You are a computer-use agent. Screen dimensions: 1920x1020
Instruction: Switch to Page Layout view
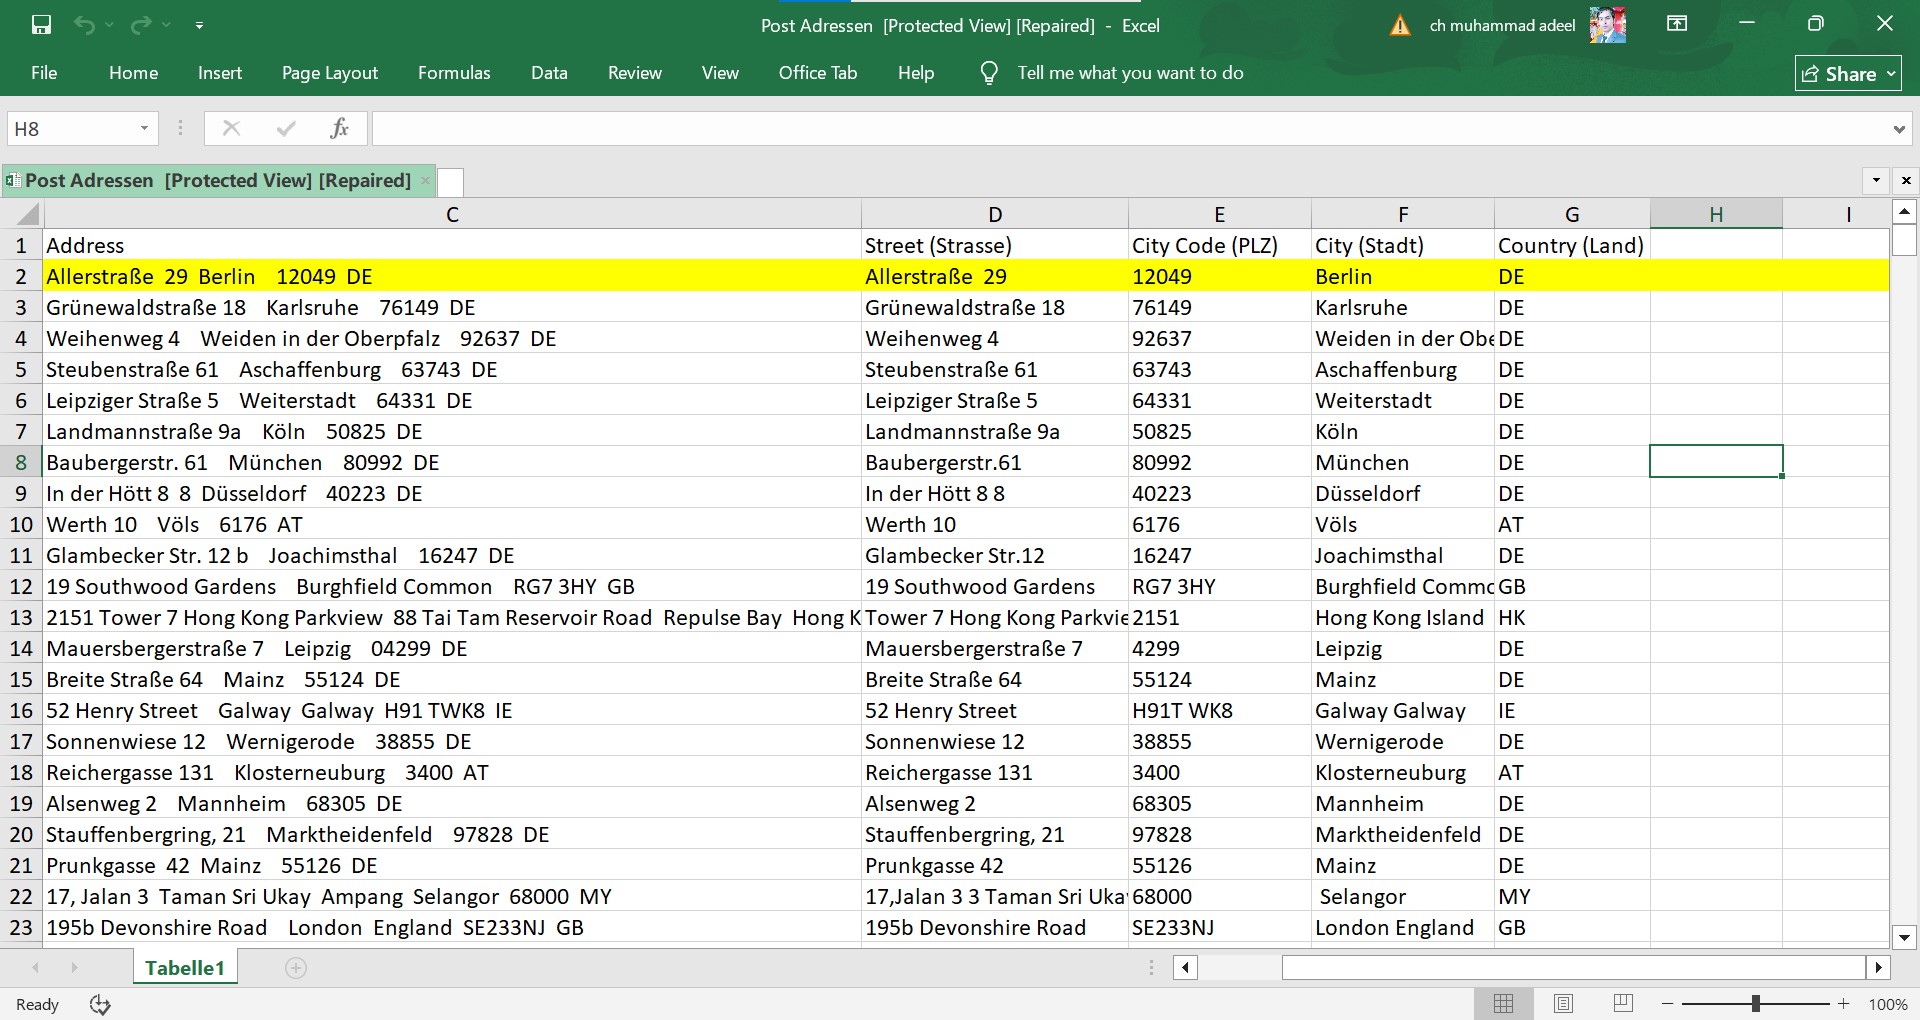(x=1563, y=1003)
